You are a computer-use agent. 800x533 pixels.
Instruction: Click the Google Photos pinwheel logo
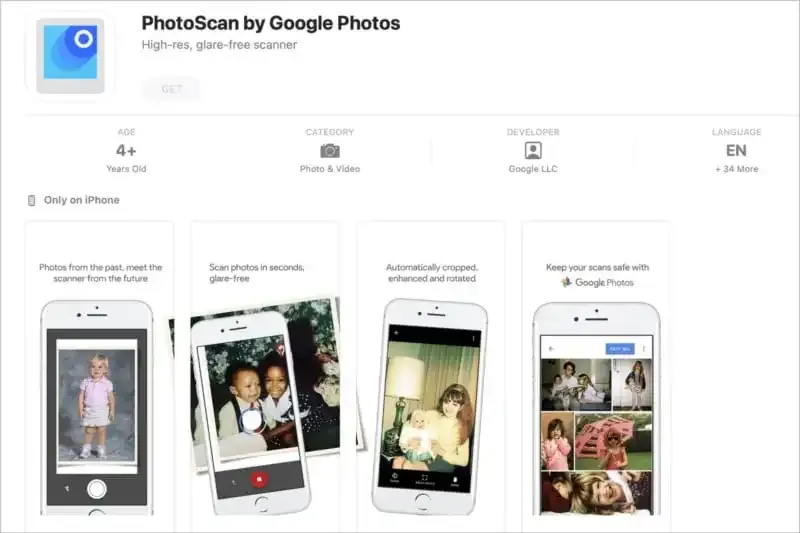coord(566,282)
